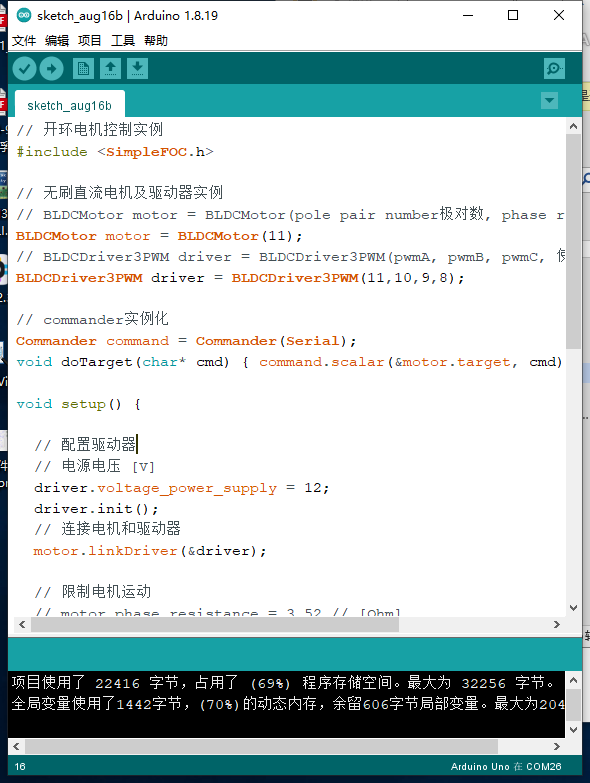Click the '// 开环电机控制实例' comment
Viewport: 590px width, 783px height.
pyautogui.click(x=90, y=130)
